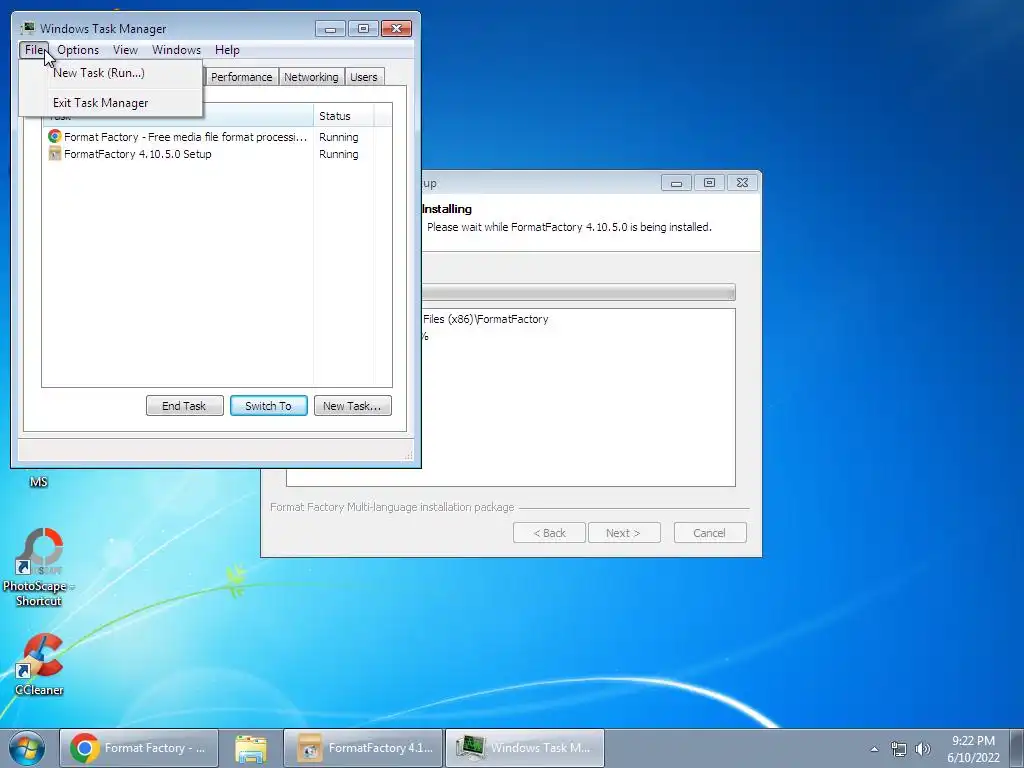Click Next in the FormatFactory Setup window
The width and height of the screenshot is (1024, 768).
[624, 533]
